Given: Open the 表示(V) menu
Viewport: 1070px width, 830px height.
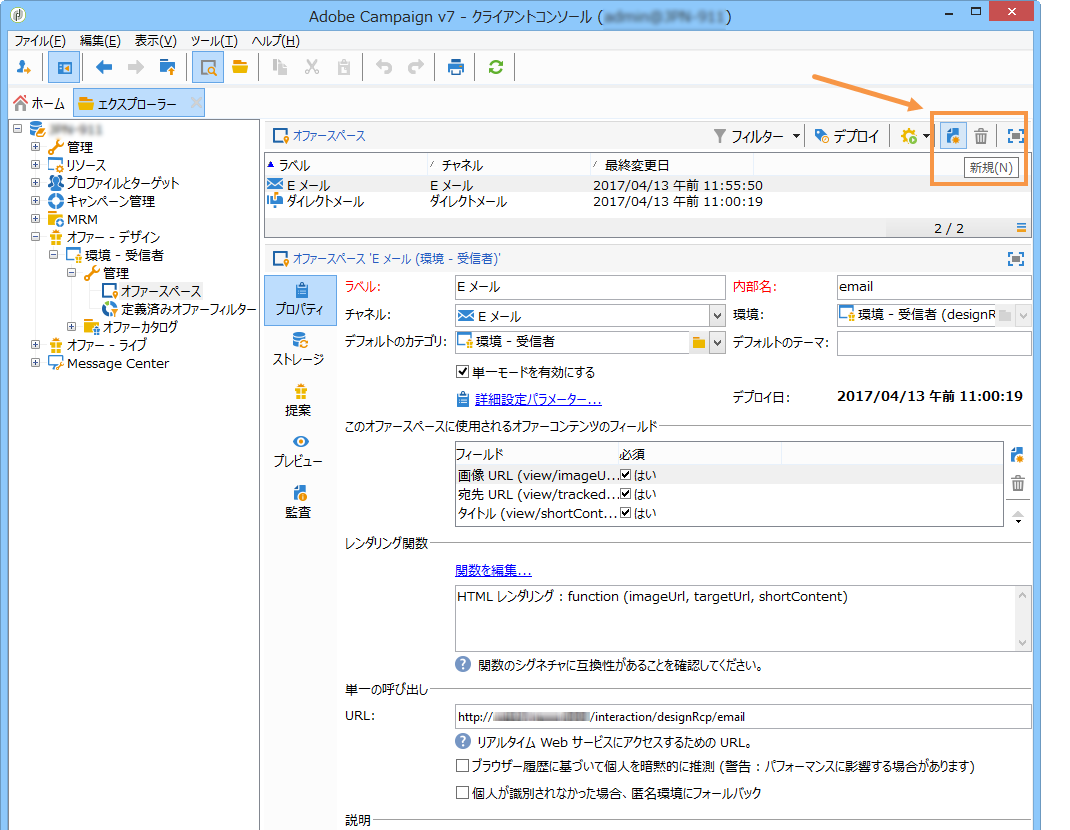Looking at the screenshot, I should [156, 41].
